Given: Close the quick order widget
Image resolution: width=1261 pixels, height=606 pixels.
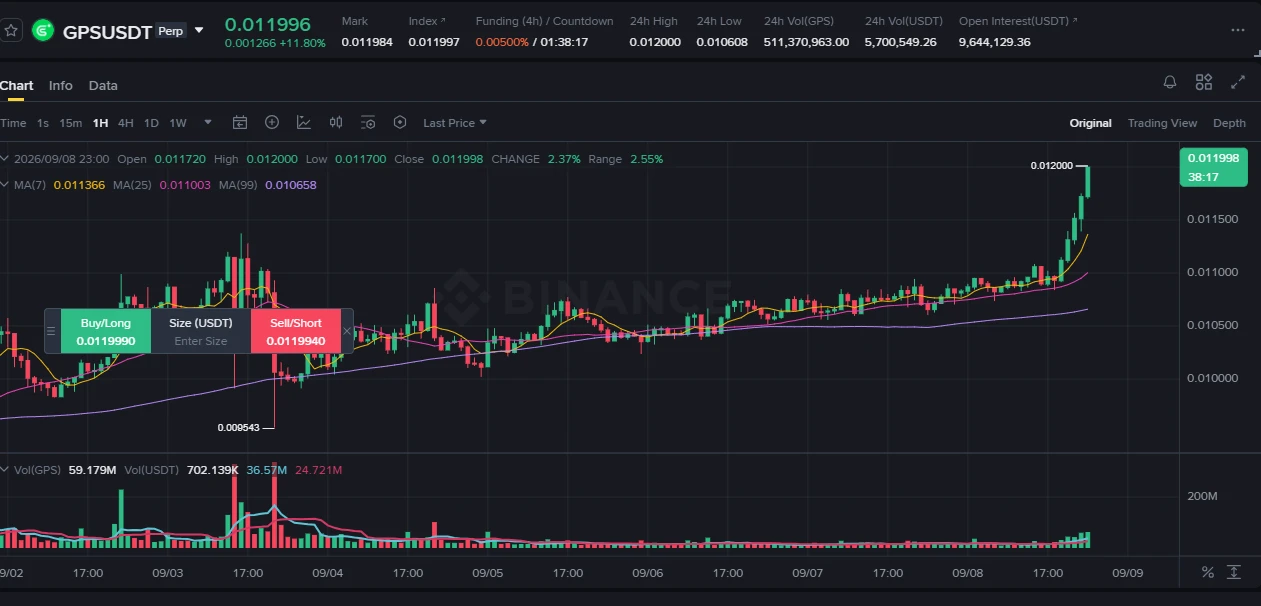Looking at the screenshot, I should (x=347, y=331).
